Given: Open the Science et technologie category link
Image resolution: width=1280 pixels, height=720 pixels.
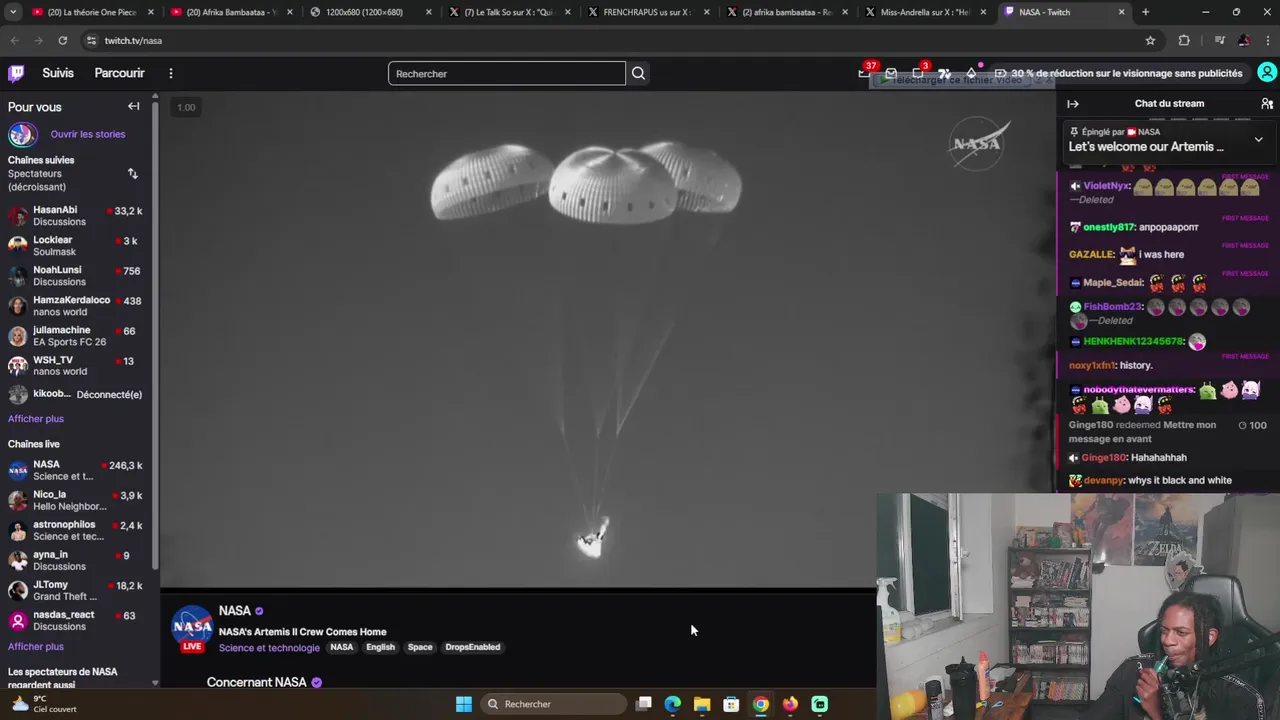Looking at the screenshot, I should [269, 648].
